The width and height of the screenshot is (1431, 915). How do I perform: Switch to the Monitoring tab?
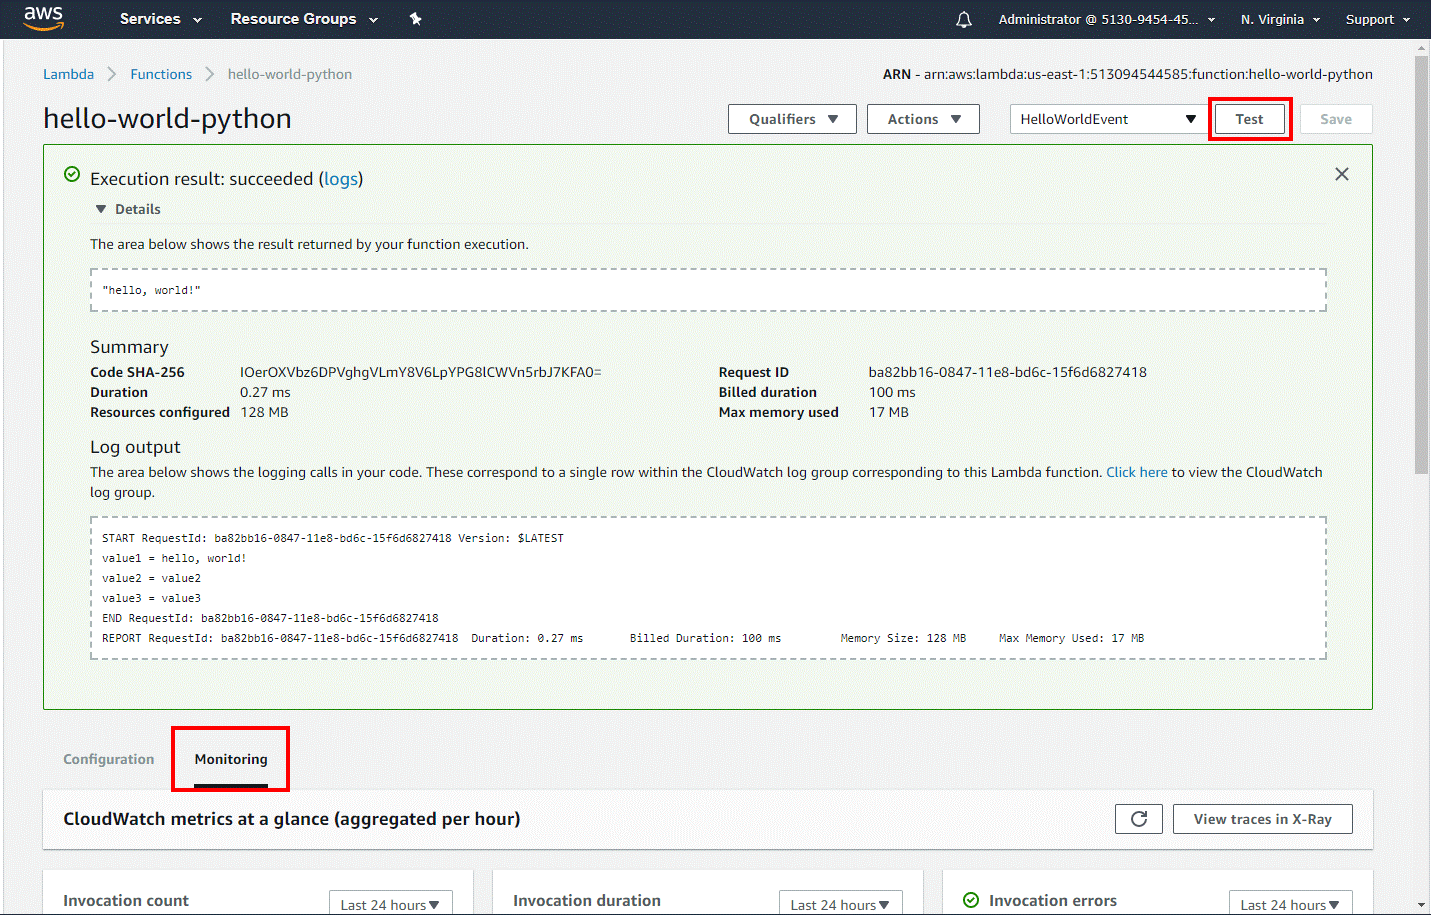click(231, 759)
